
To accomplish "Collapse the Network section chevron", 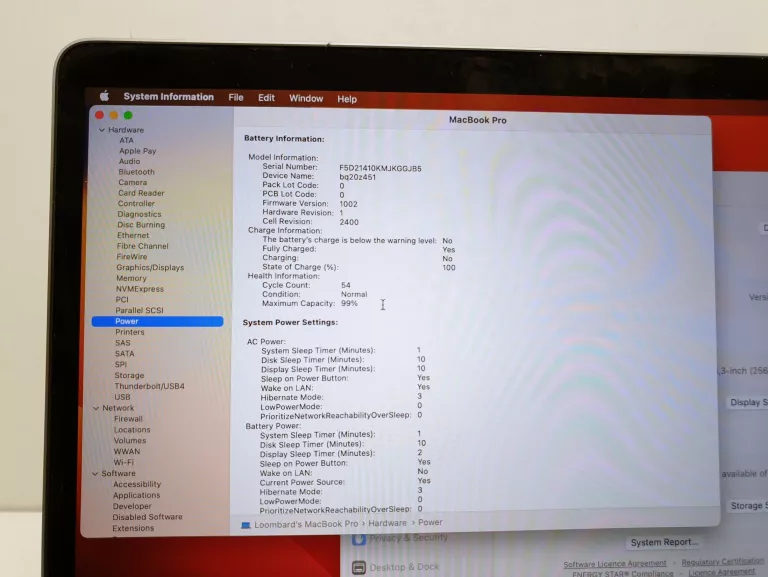I will (x=96, y=408).
